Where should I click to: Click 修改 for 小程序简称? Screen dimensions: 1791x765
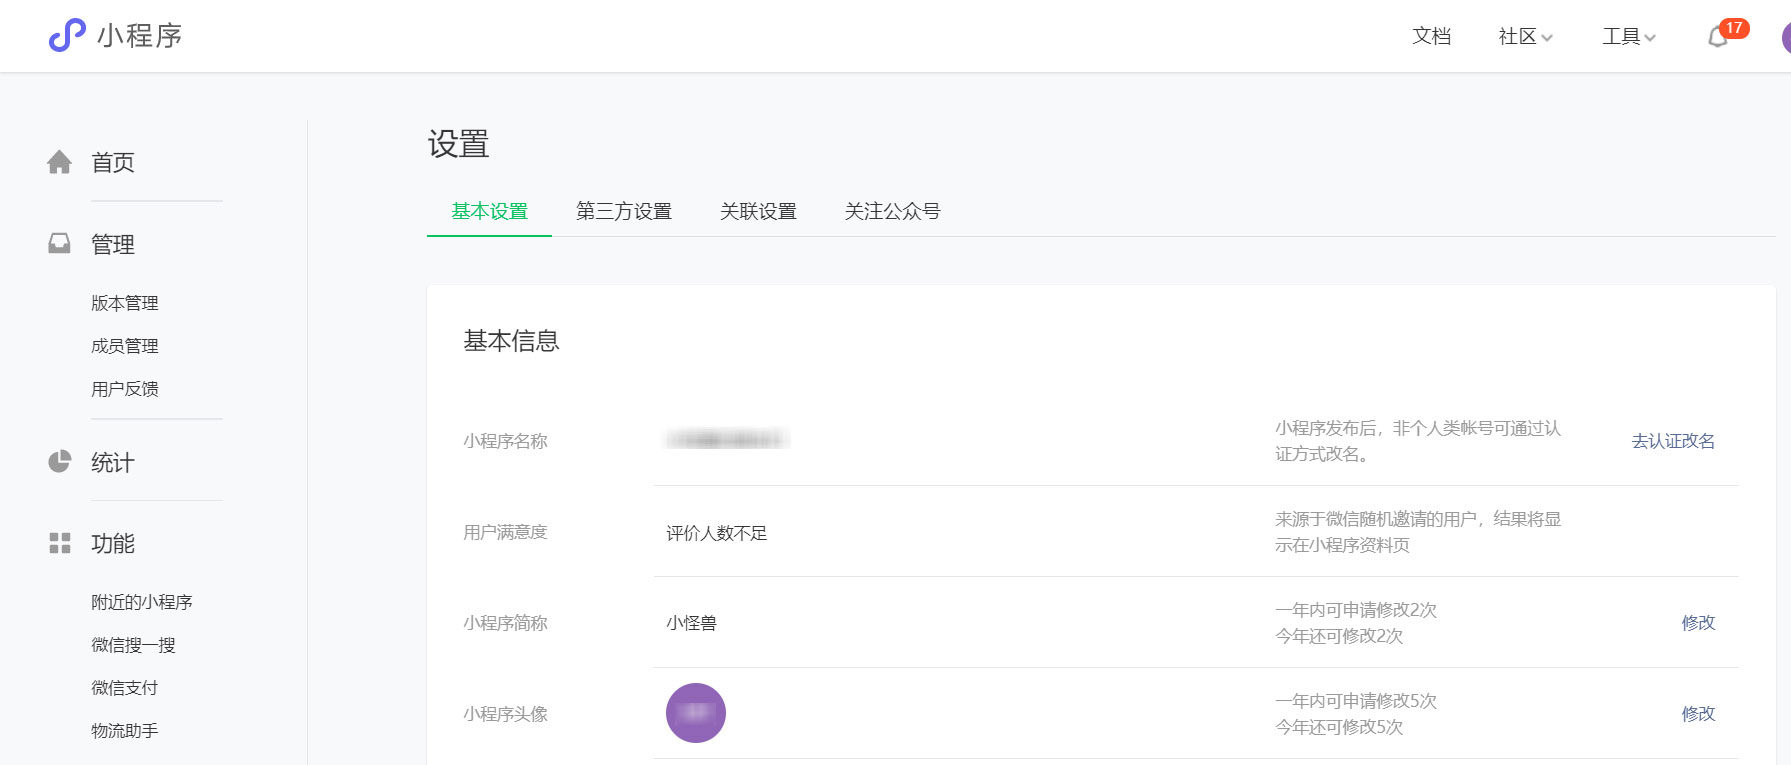[x=1698, y=623]
